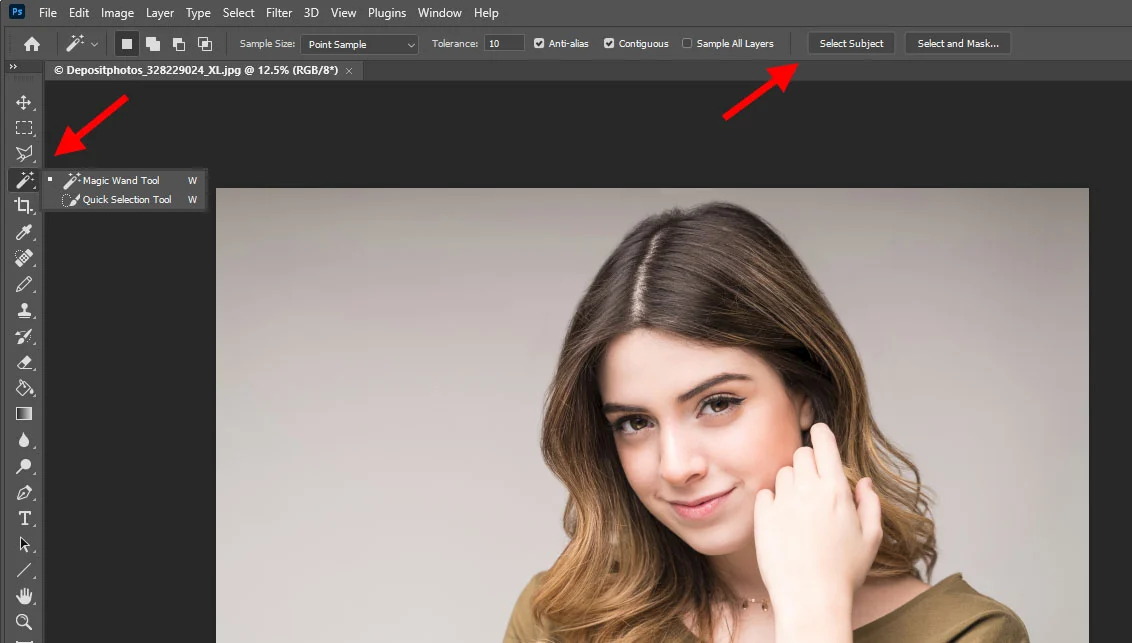Click the Select and Mask button
1132x643 pixels.
(958, 43)
